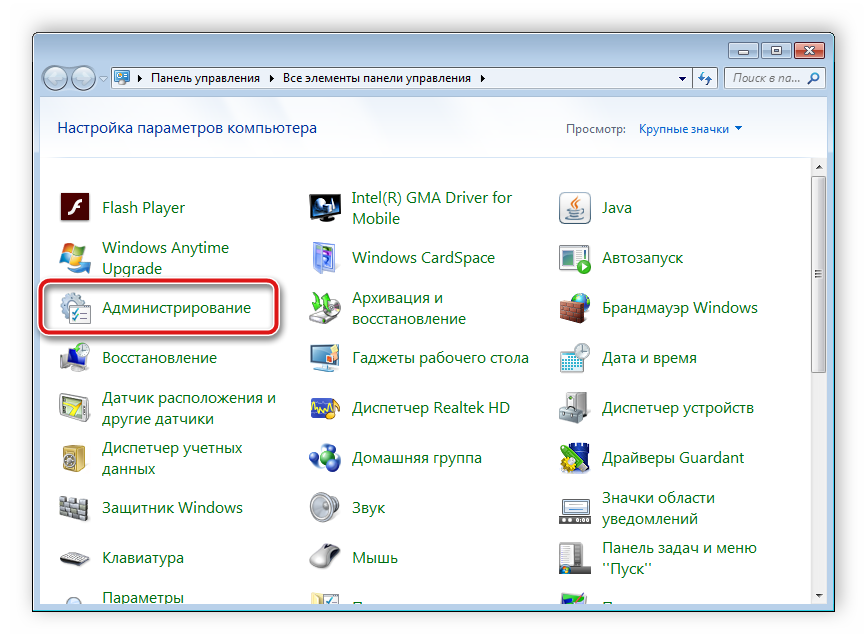The image size is (867, 644).
Task: Open the Клавиатура link
Action: click(x=143, y=558)
